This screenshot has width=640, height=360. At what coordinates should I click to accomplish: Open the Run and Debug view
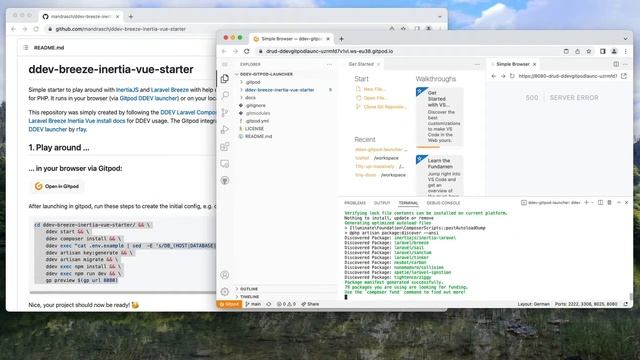point(225,130)
